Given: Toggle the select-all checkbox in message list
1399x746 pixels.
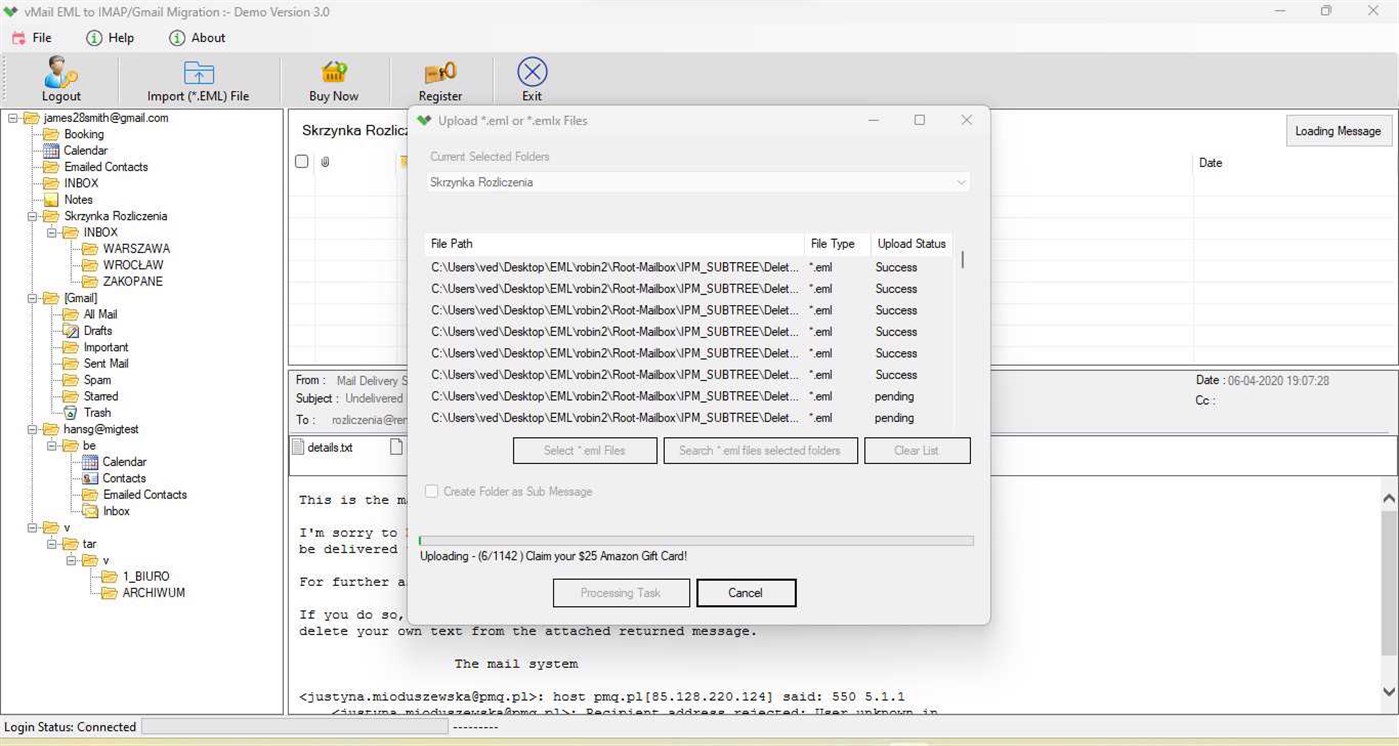Looking at the screenshot, I should click(x=301, y=161).
